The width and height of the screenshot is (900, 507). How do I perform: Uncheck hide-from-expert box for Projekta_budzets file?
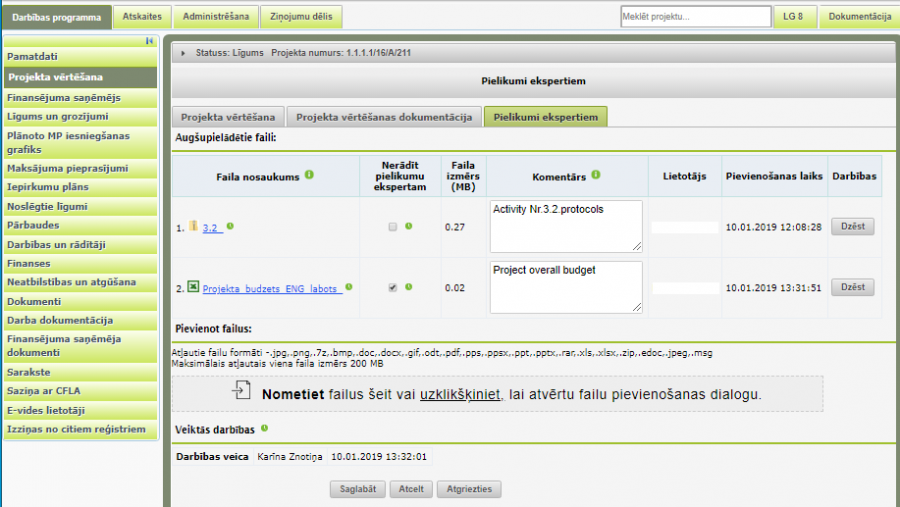[393, 287]
